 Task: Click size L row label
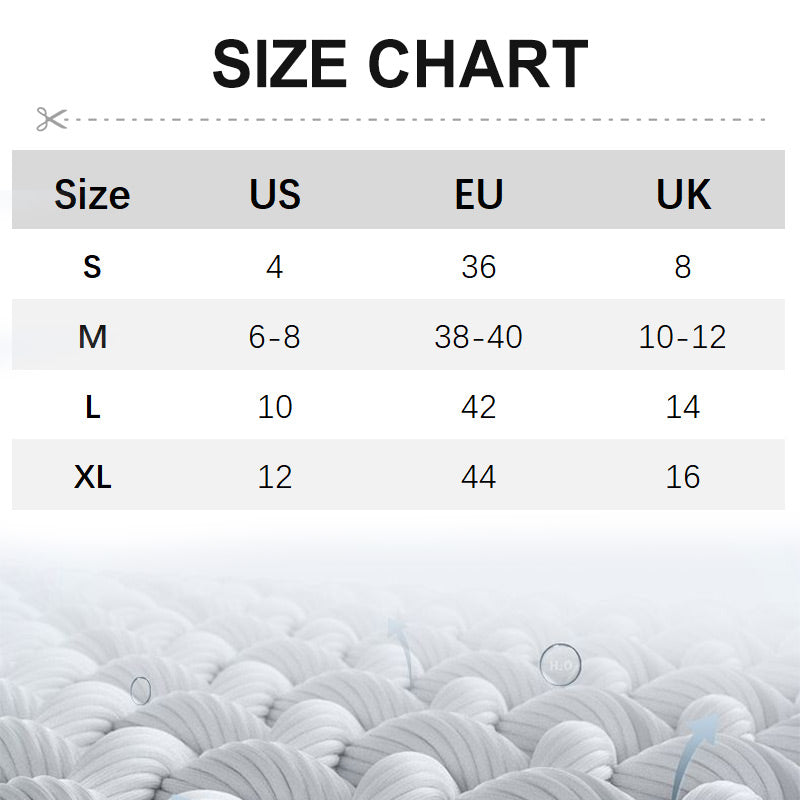(x=92, y=407)
